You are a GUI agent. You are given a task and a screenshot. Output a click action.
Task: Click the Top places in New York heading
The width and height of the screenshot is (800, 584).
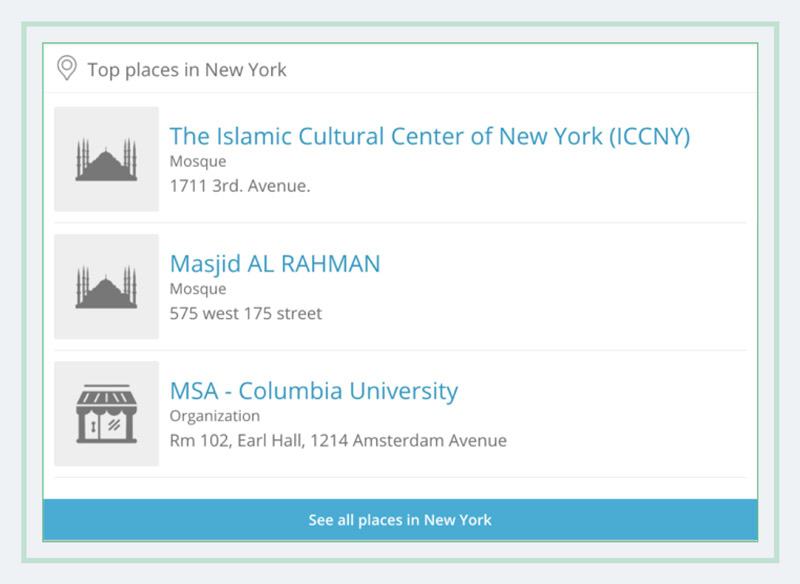pos(187,70)
